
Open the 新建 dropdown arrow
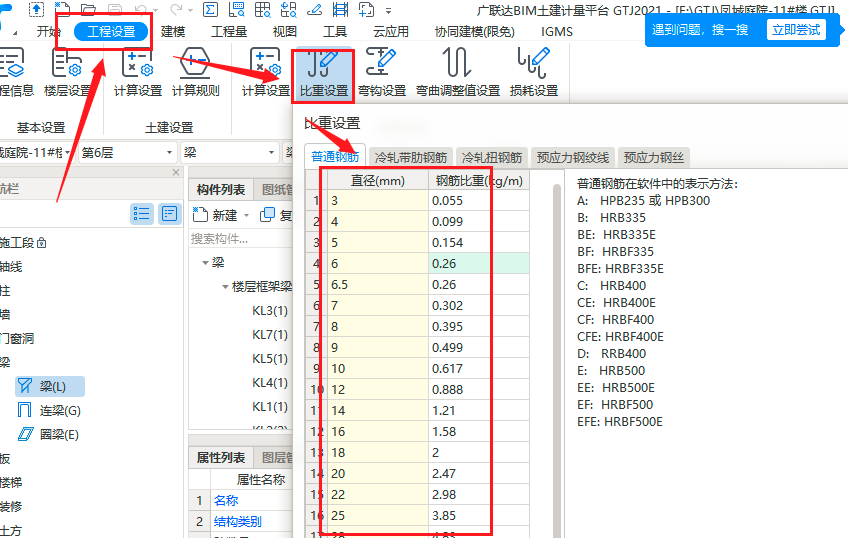tap(247, 216)
